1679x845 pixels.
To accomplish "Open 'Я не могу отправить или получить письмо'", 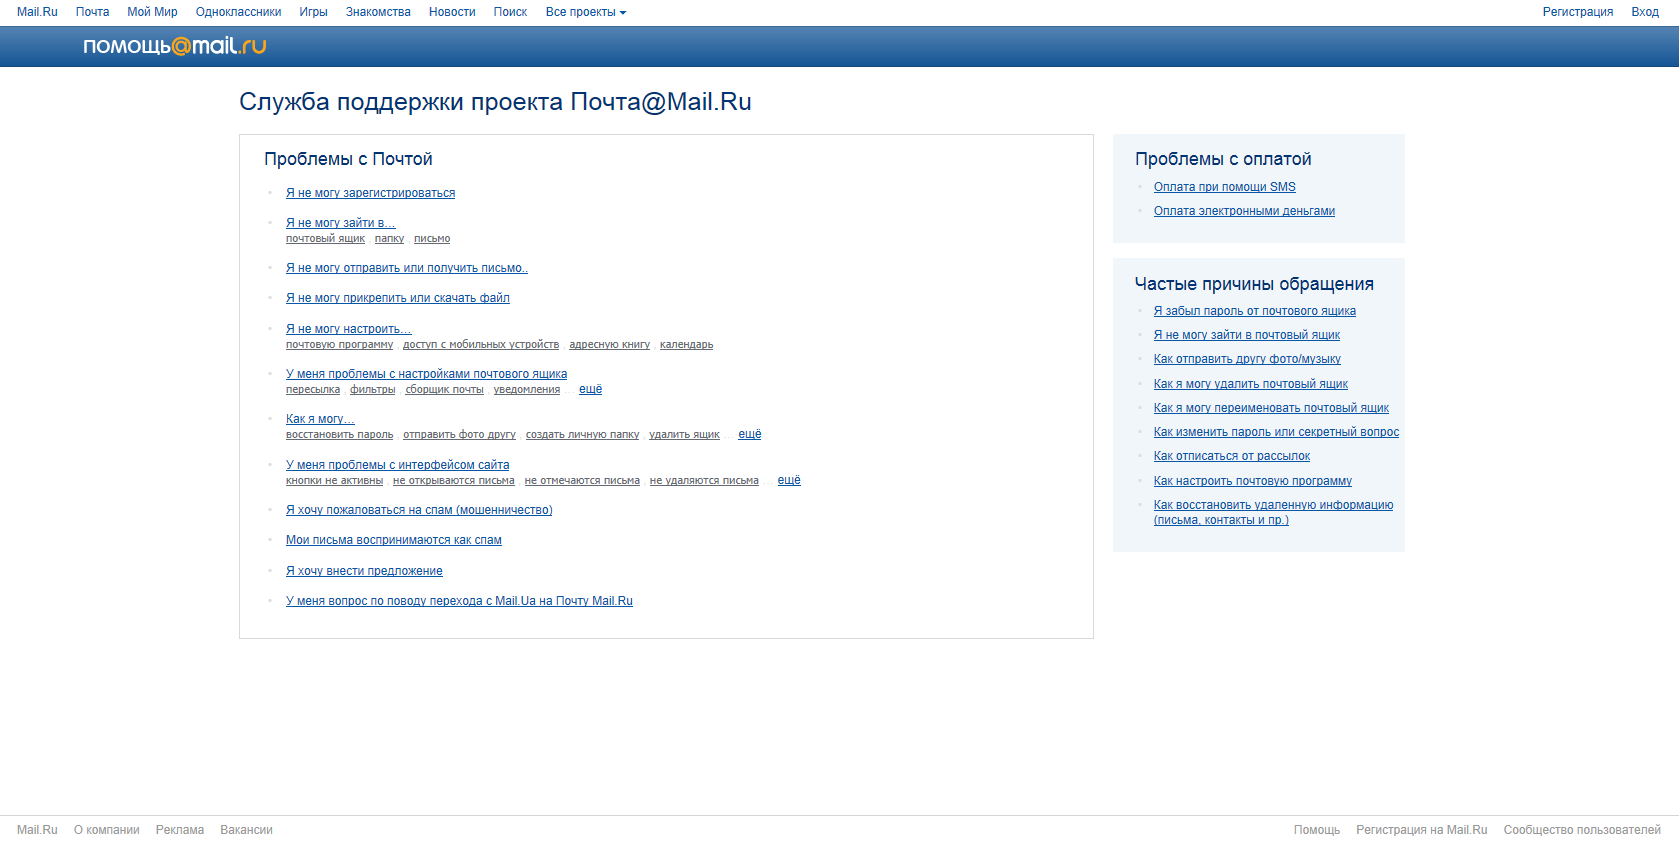I will (407, 268).
